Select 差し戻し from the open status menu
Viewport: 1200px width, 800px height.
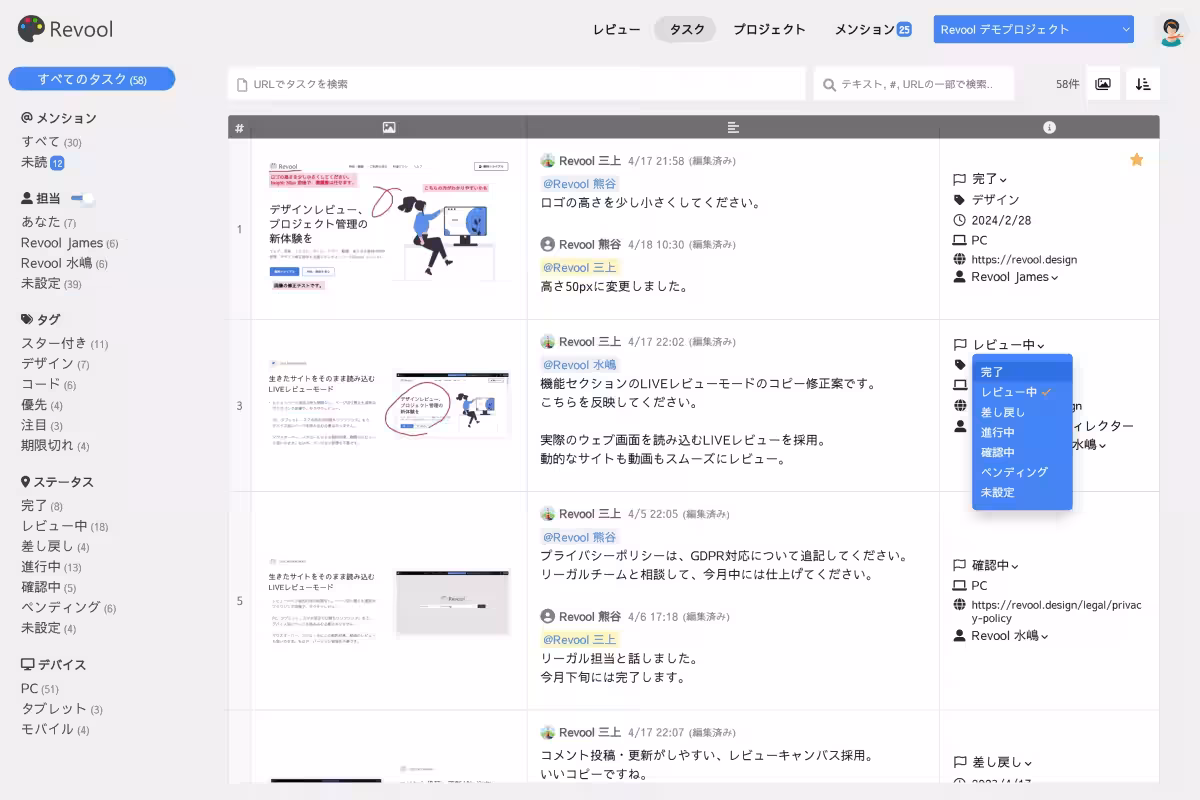(x=1002, y=411)
